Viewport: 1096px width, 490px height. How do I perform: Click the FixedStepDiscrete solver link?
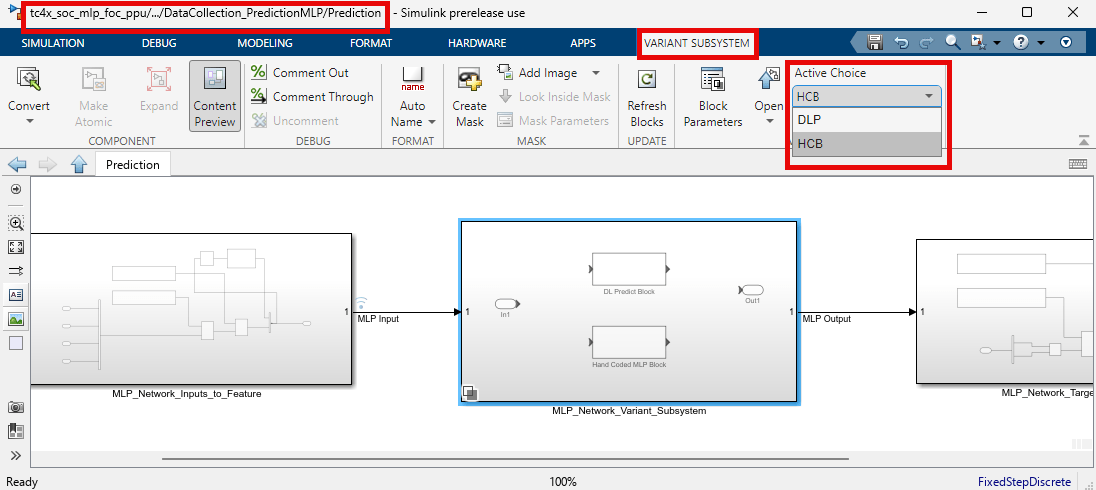(1024, 482)
